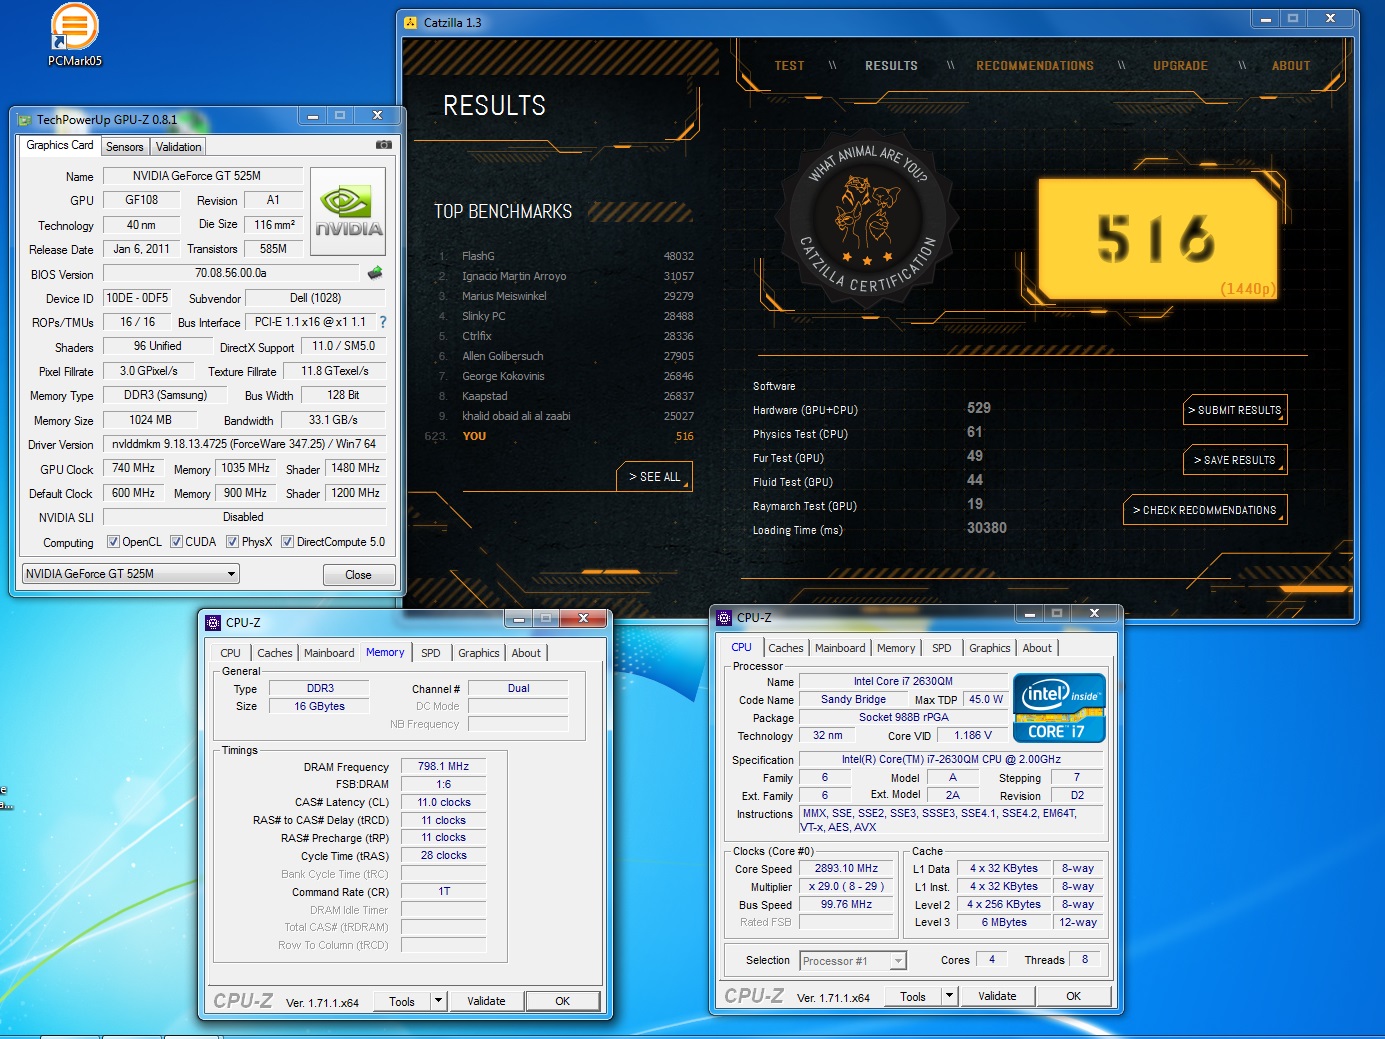Open the PCMark05 desktop shortcut
Screen dimensions: 1385x1039
[75, 35]
